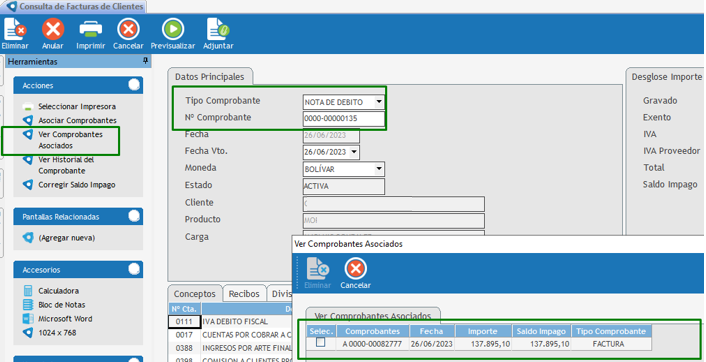The height and width of the screenshot is (362, 706).
Task: Click the A 0000-00082777 comprobante cell
Action: pos(372,344)
